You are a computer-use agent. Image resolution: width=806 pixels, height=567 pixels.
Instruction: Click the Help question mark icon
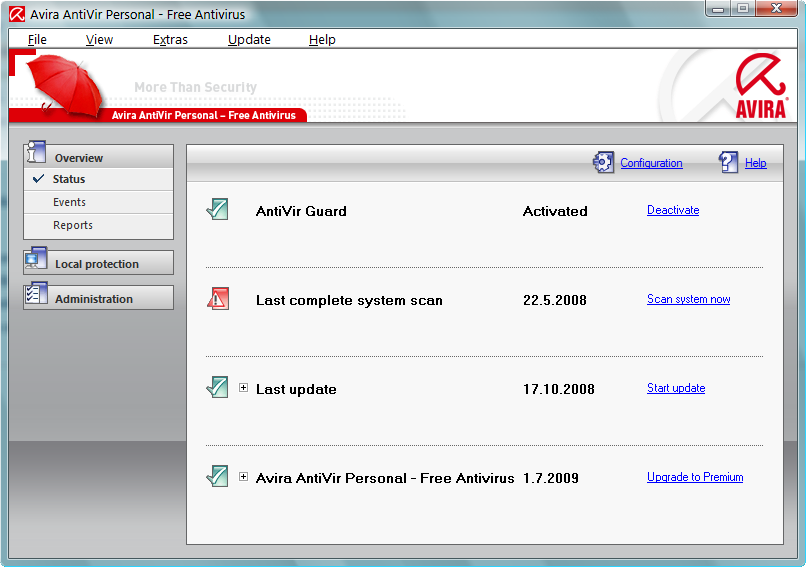(x=729, y=162)
